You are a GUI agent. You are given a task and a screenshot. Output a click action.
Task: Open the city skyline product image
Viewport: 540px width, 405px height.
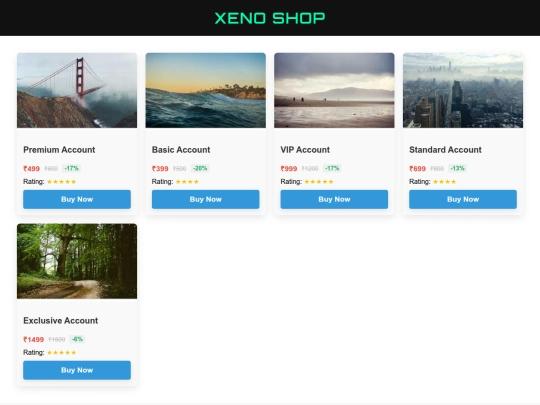pos(463,90)
